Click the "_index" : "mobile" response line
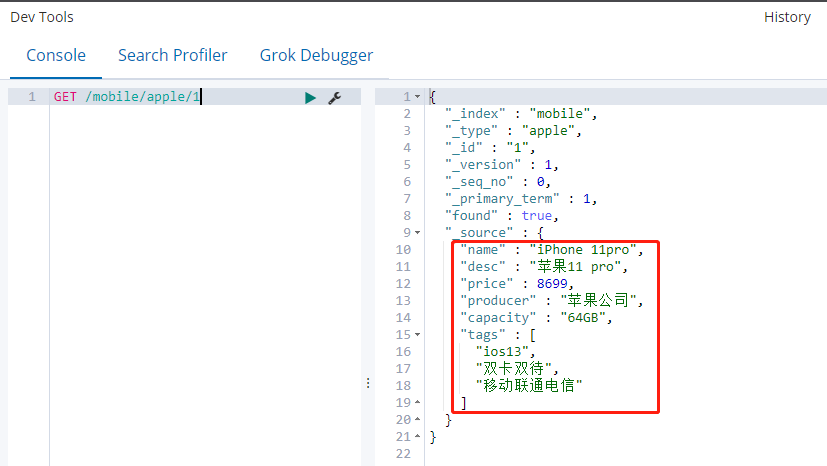The width and height of the screenshot is (827, 466). click(521, 114)
